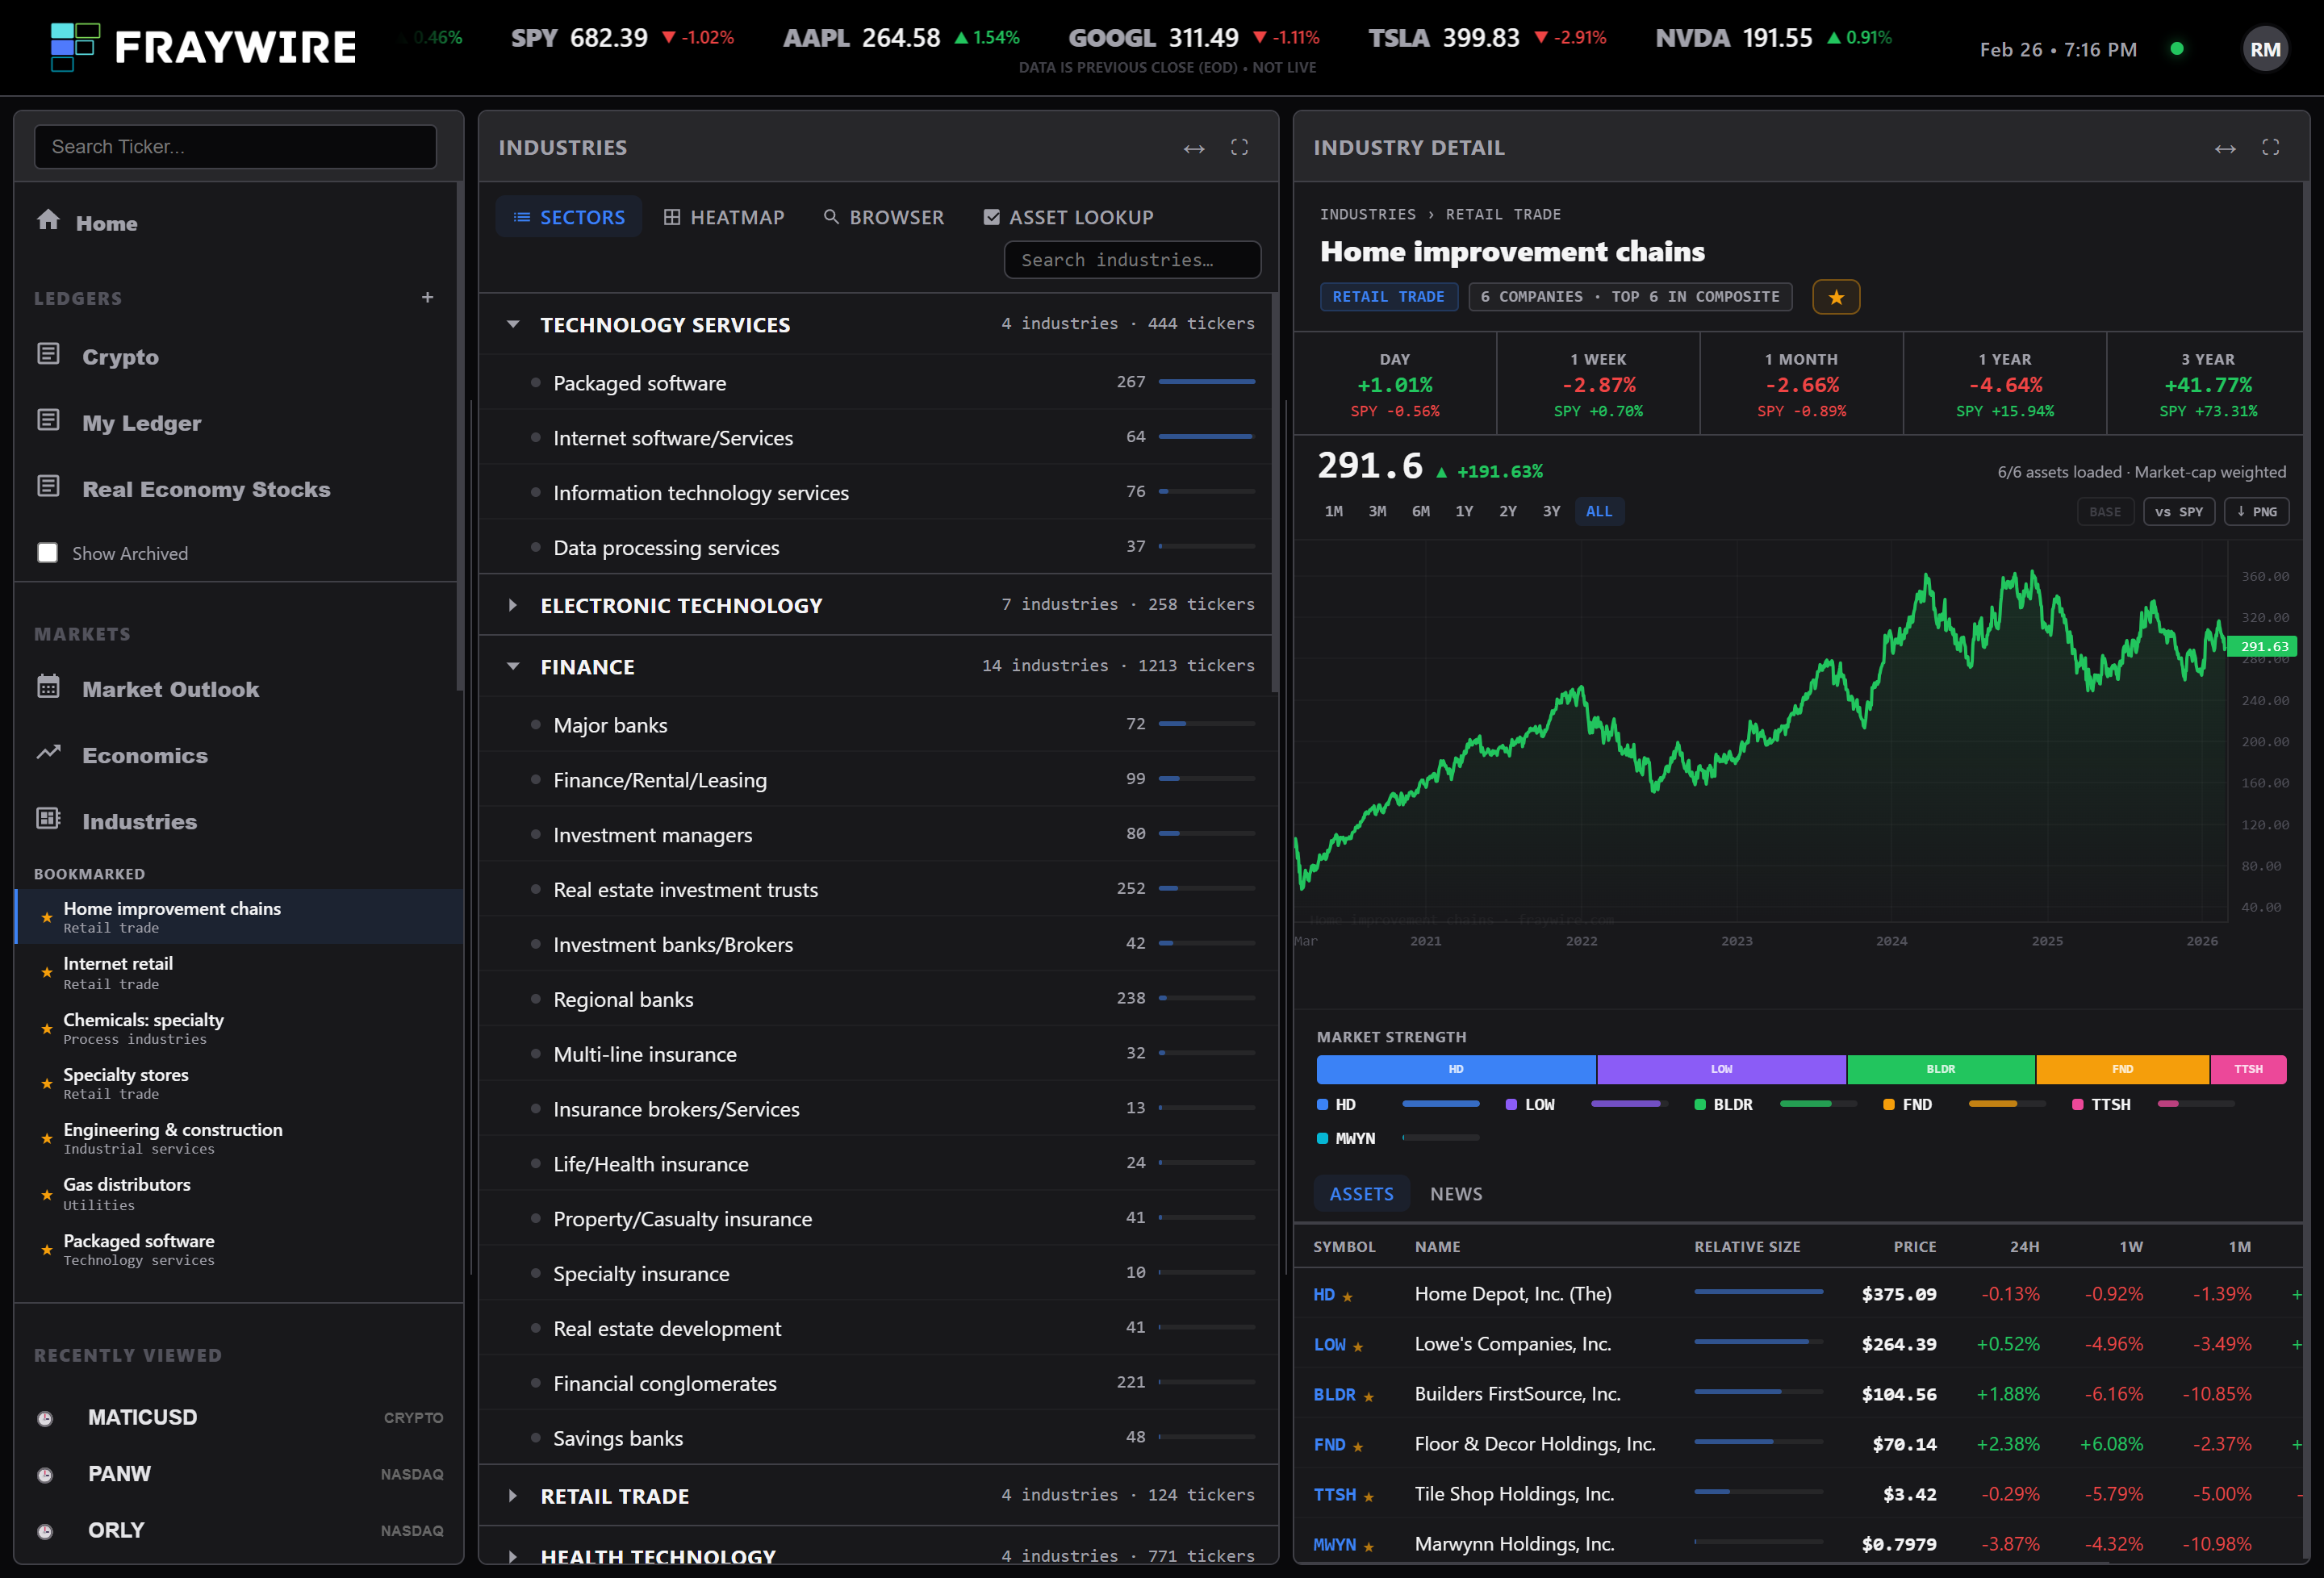Image resolution: width=2324 pixels, height=1578 pixels.
Task: Switch to the Heatmap tab
Action: coord(724,216)
